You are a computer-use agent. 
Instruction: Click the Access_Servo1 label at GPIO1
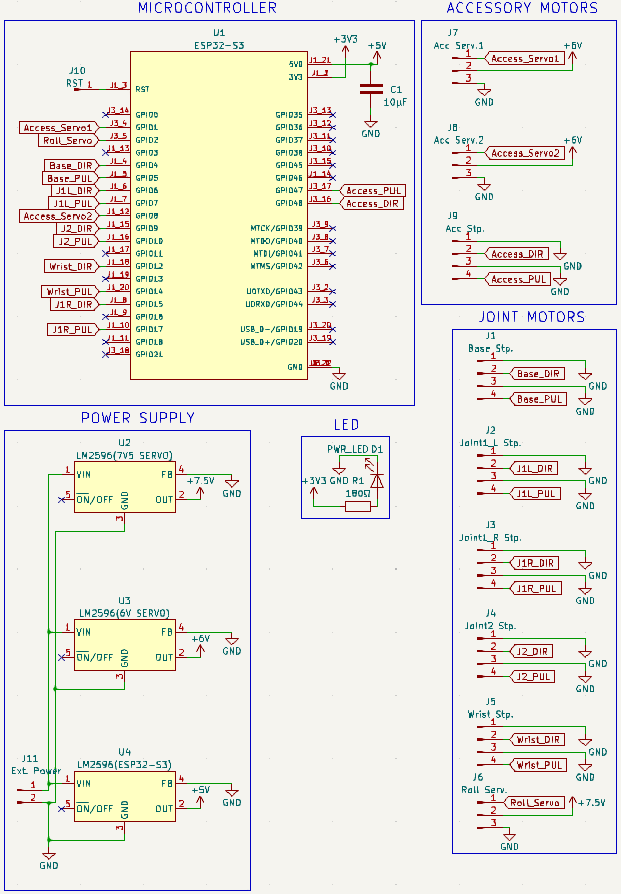[x=59, y=128]
